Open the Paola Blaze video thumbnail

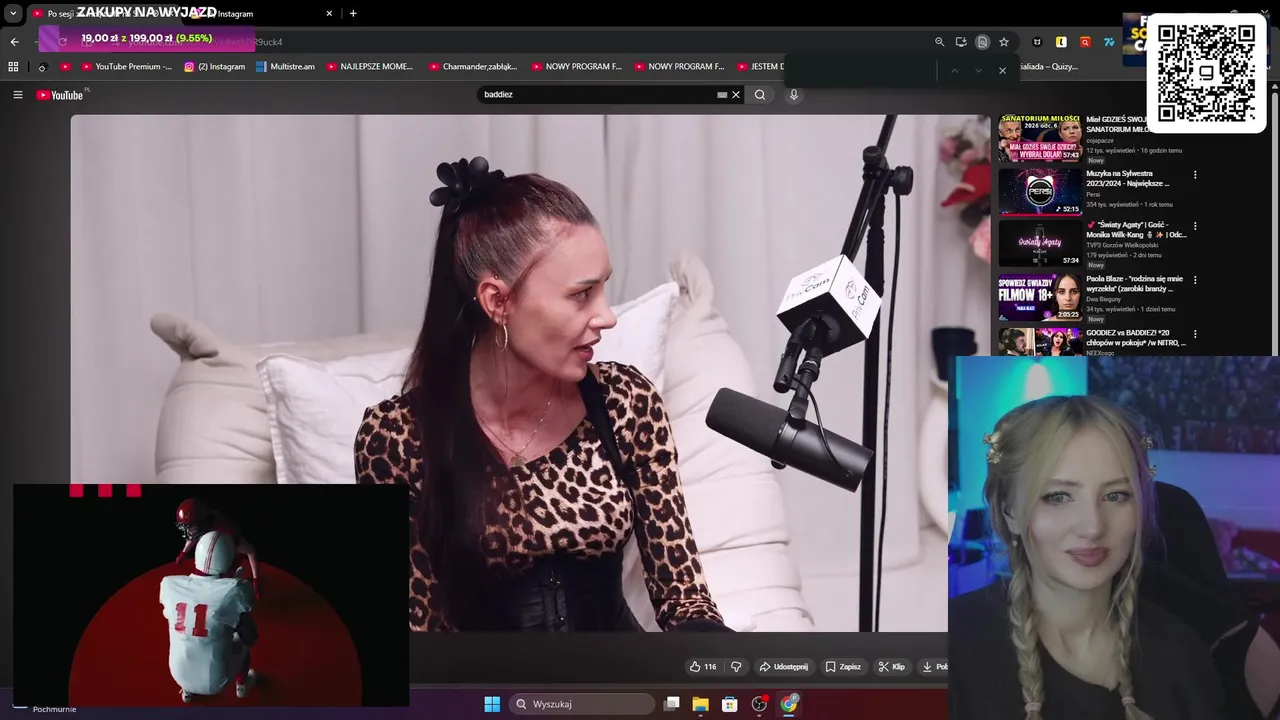click(x=1040, y=297)
